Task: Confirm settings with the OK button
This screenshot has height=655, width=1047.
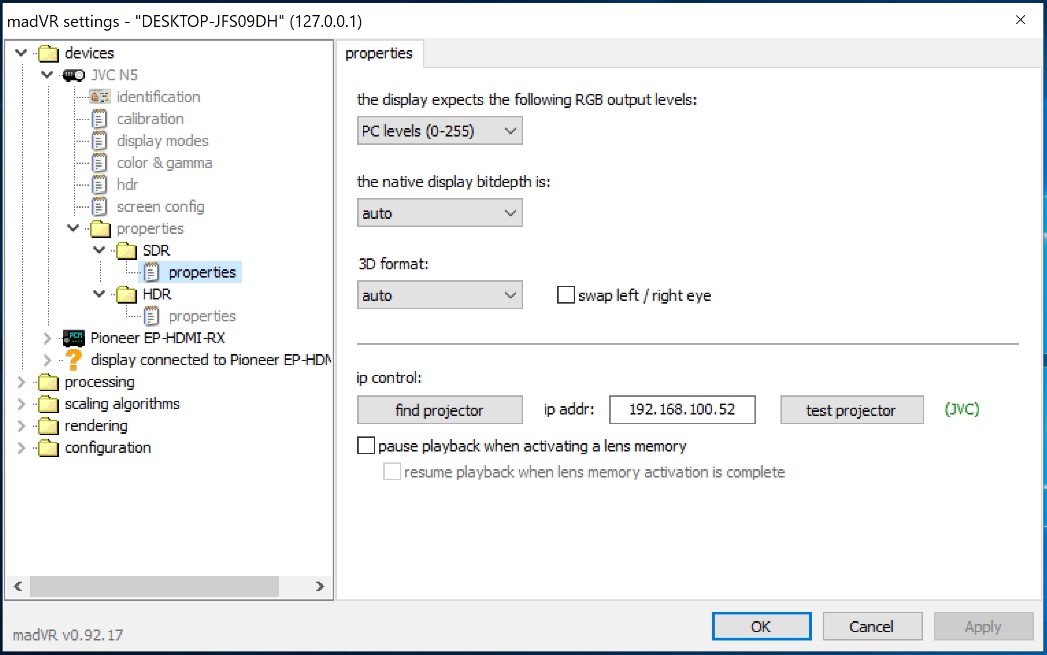Action: tap(761, 626)
